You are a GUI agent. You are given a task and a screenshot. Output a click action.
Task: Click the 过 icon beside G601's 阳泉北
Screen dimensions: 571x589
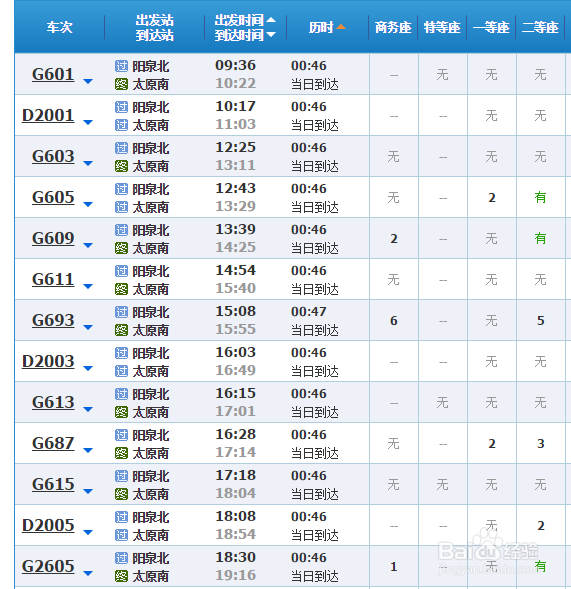121,66
